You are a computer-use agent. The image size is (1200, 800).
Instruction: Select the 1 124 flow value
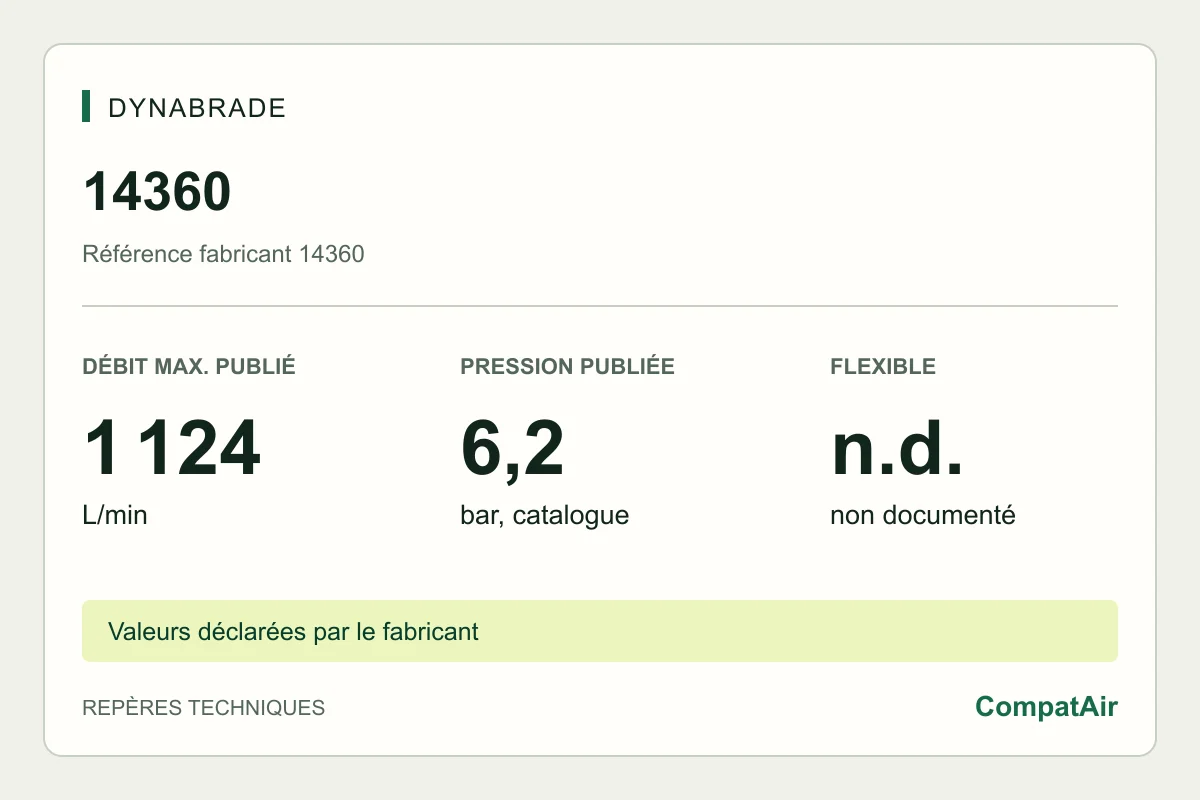(x=171, y=449)
